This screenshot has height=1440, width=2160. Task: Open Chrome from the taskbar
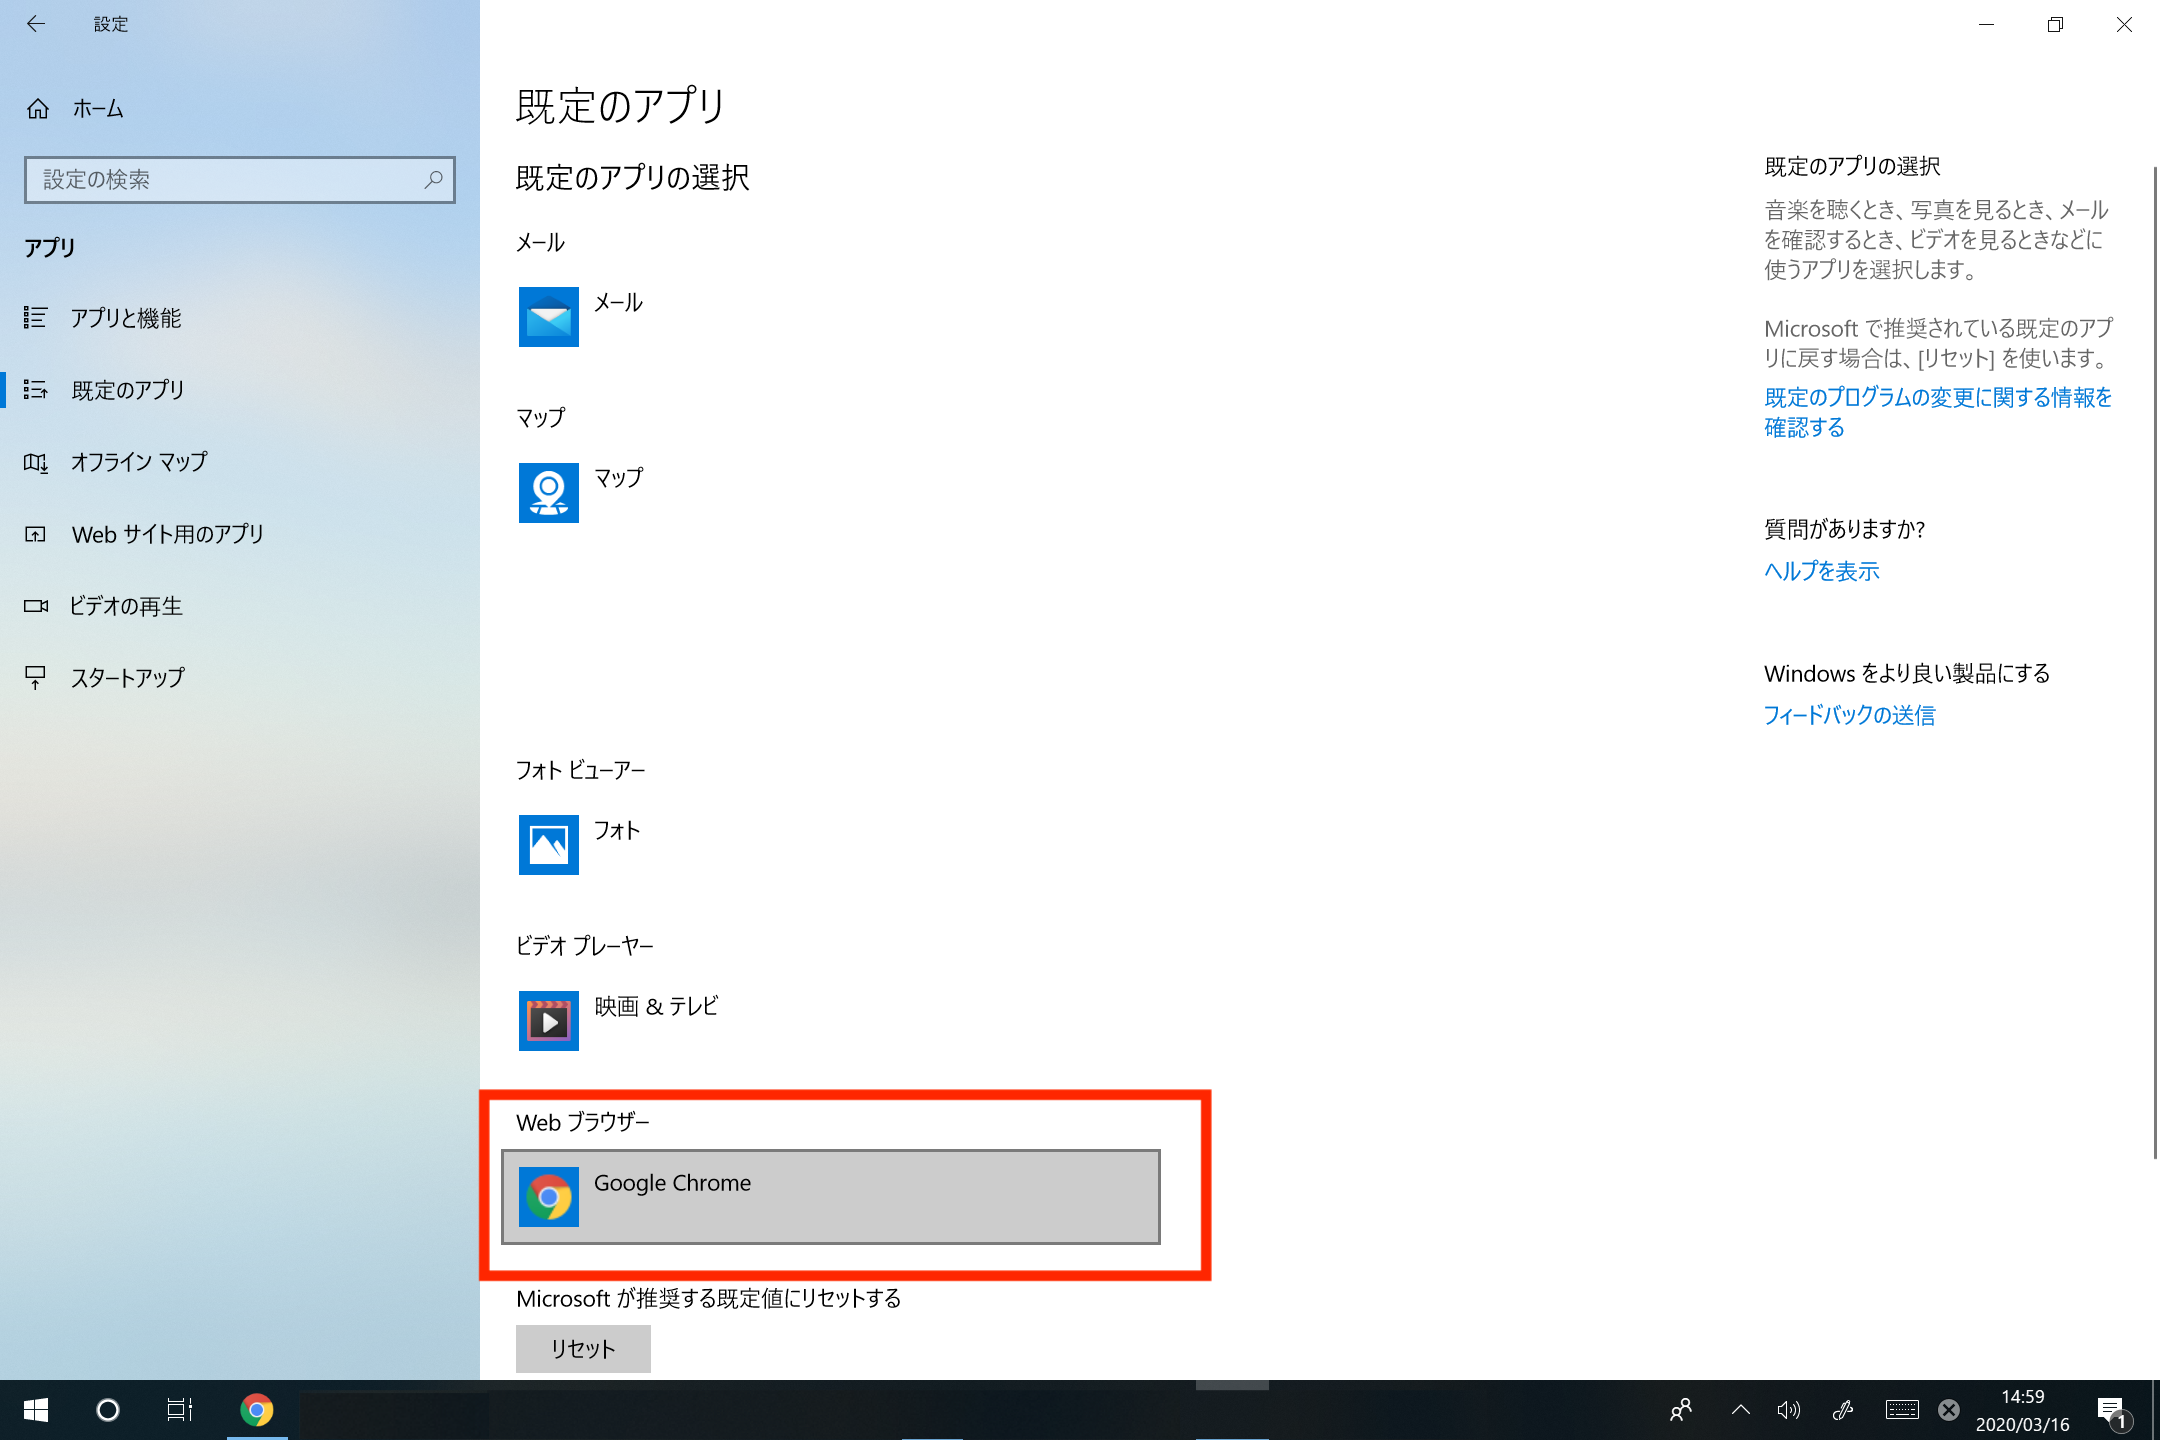tap(257, 1410)
